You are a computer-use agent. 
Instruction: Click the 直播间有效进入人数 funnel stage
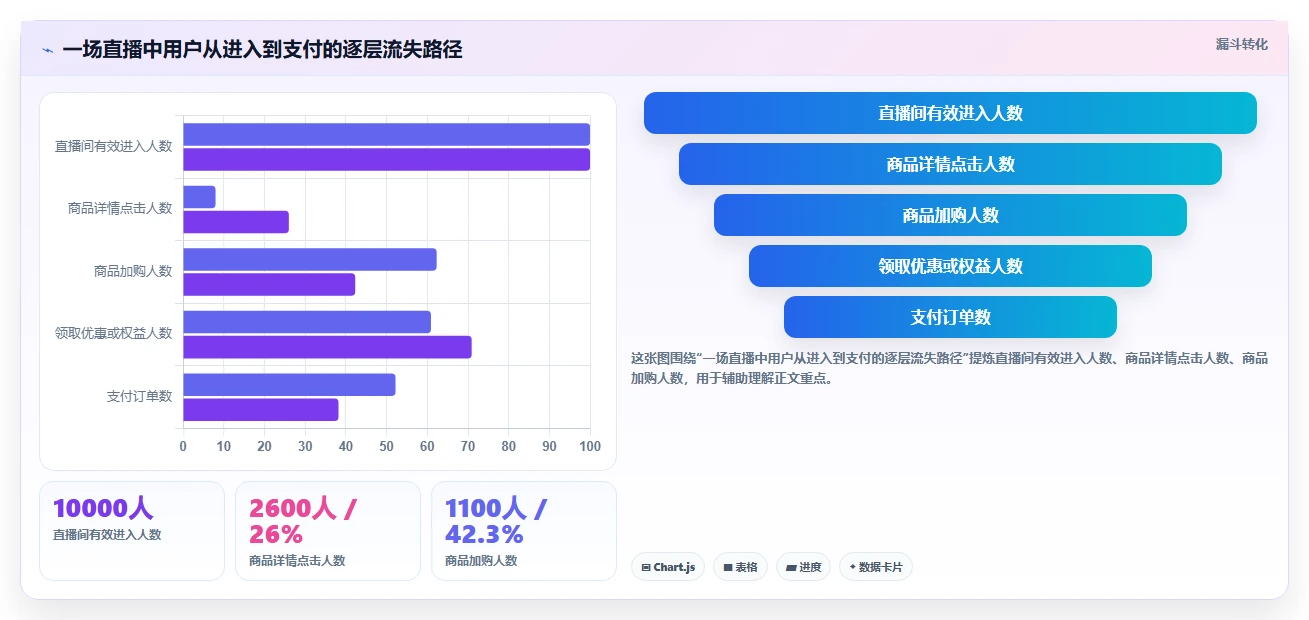coord(950,113)
